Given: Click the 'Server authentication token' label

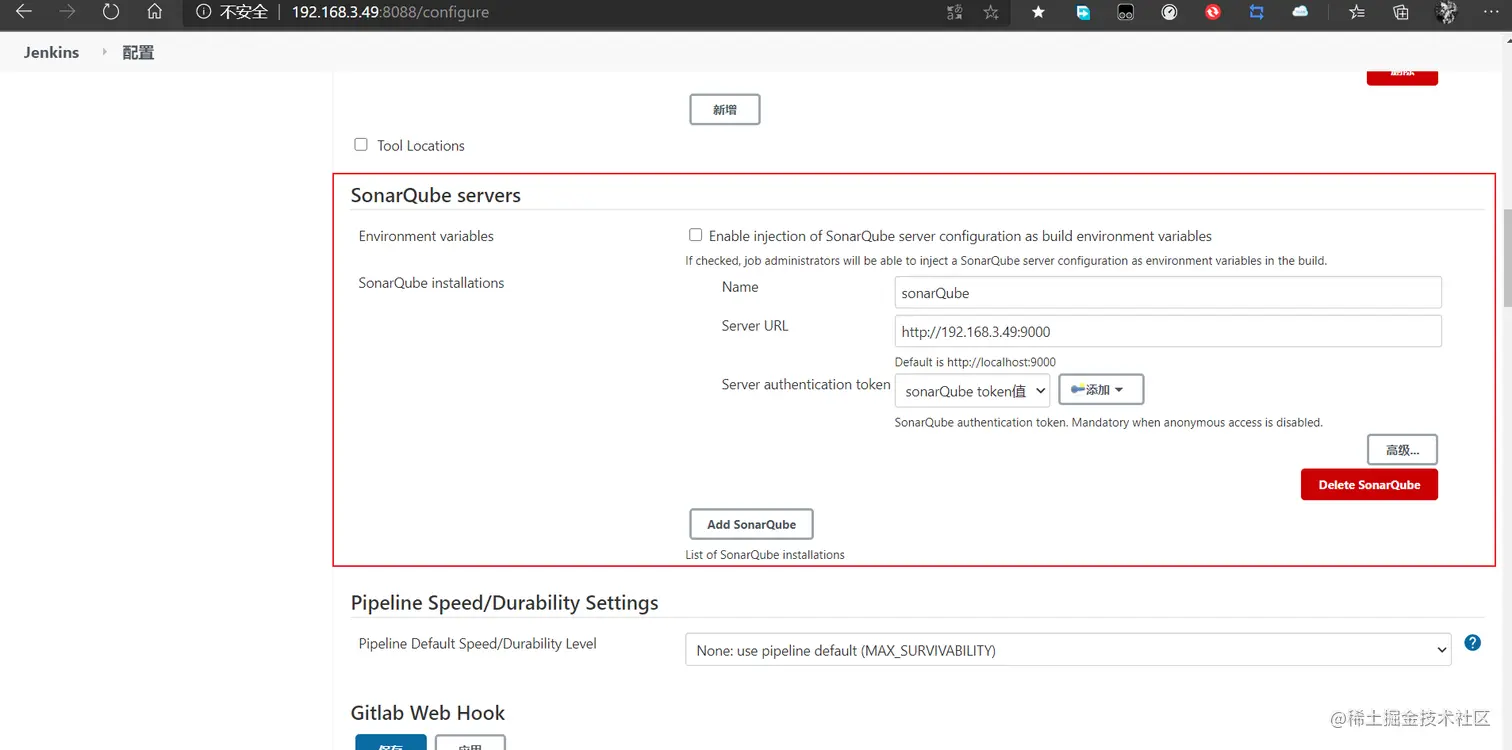Looking at the screenshot, I should tap(806, 384).
